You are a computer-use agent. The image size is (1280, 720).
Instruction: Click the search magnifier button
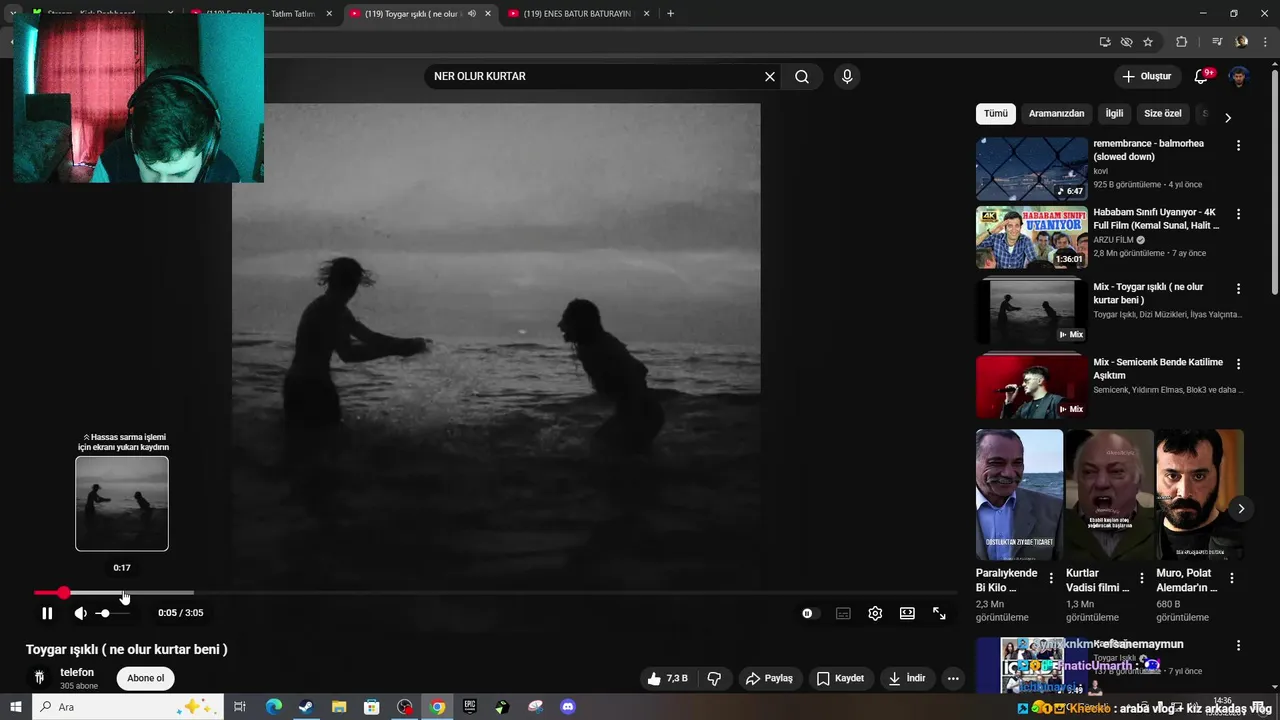click(802, 76)
